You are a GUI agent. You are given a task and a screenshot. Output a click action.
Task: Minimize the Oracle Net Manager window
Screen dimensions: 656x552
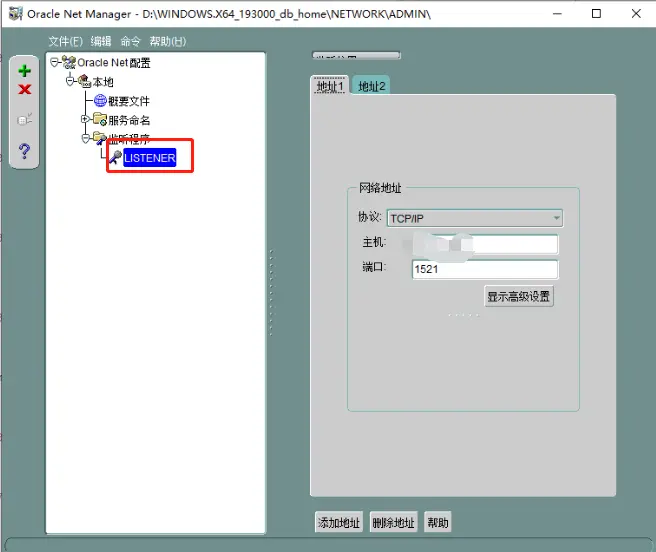click(x=557, y=14)
